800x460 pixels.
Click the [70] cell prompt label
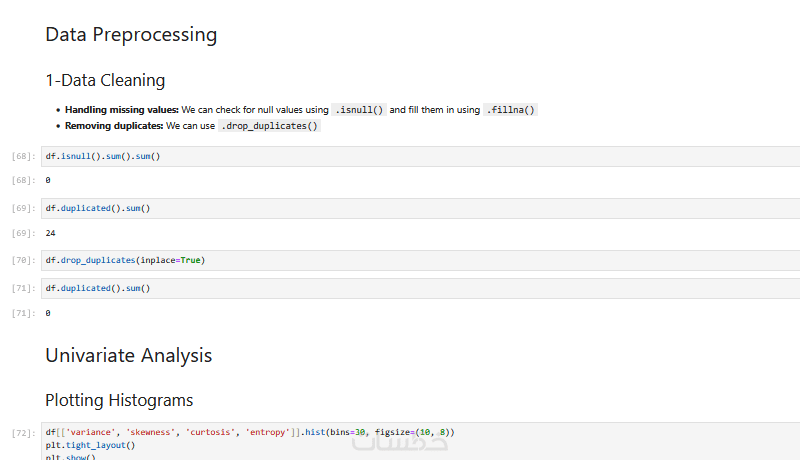point(22,260)
